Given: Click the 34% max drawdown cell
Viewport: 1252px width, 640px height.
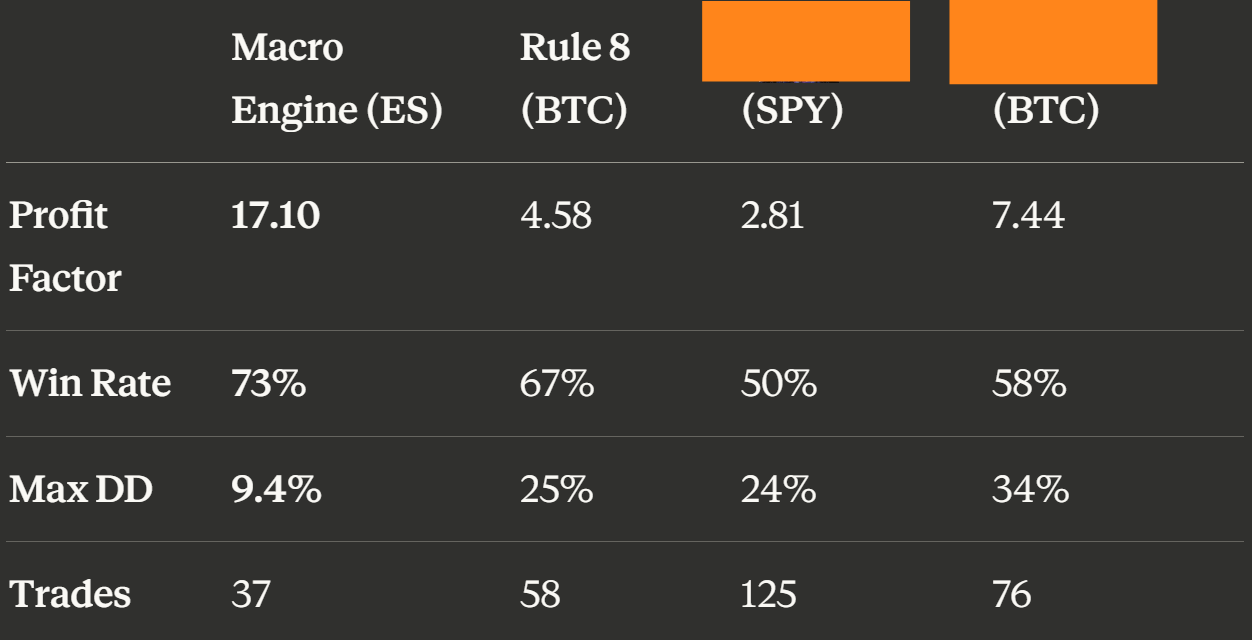Looking at the screenshot, I should click(1030, 489).
